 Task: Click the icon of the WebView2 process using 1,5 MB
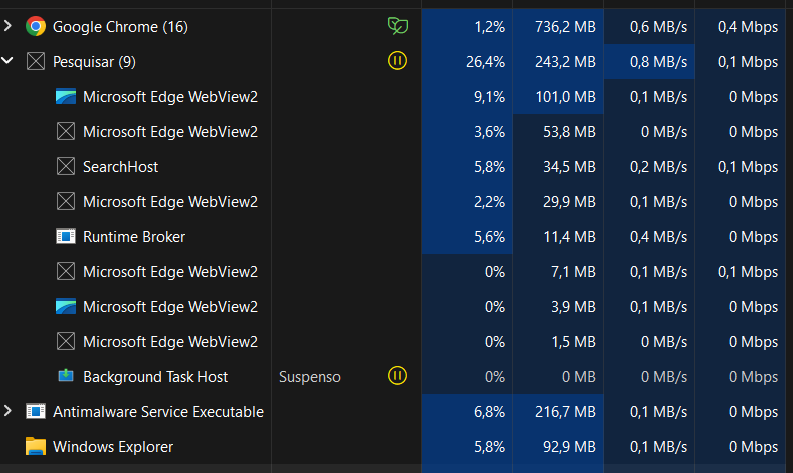(66, 341)
